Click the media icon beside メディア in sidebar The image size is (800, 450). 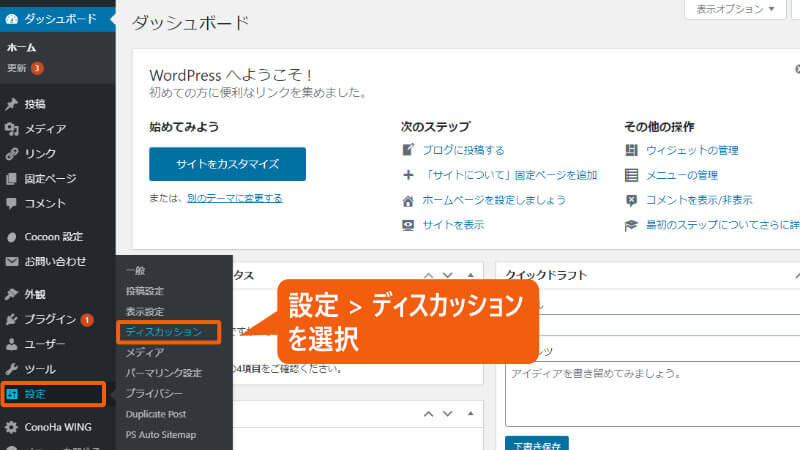pyautogui.click(x=12, y=129)
